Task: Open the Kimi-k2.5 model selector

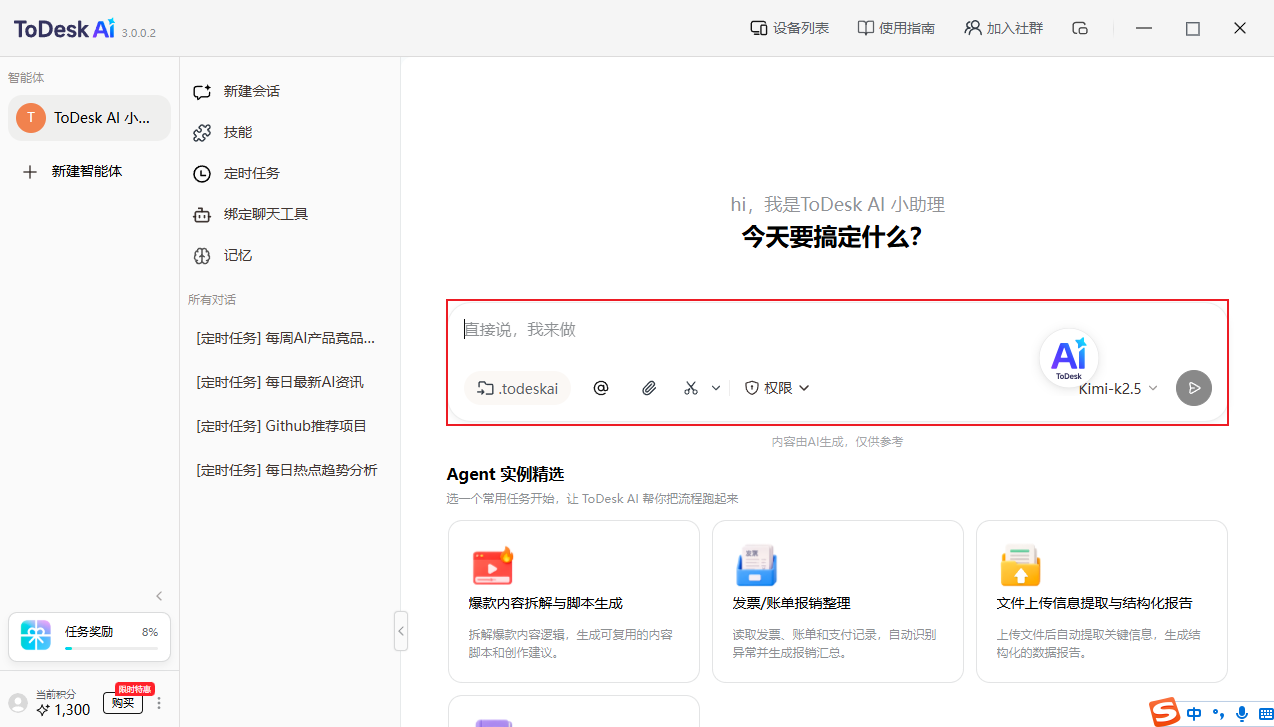Action: 1118,388
